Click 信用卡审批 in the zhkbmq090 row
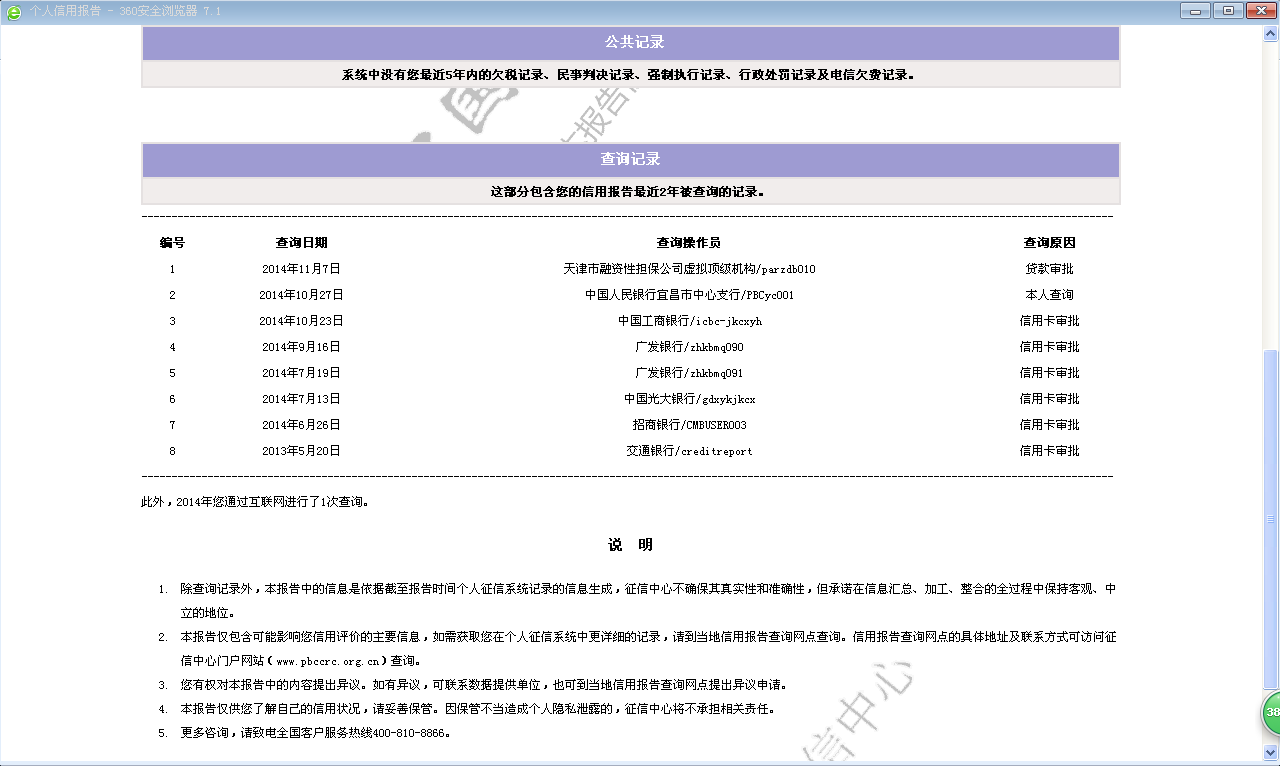The width and height of the screenshot is (1280, 766). point(1050,347)
